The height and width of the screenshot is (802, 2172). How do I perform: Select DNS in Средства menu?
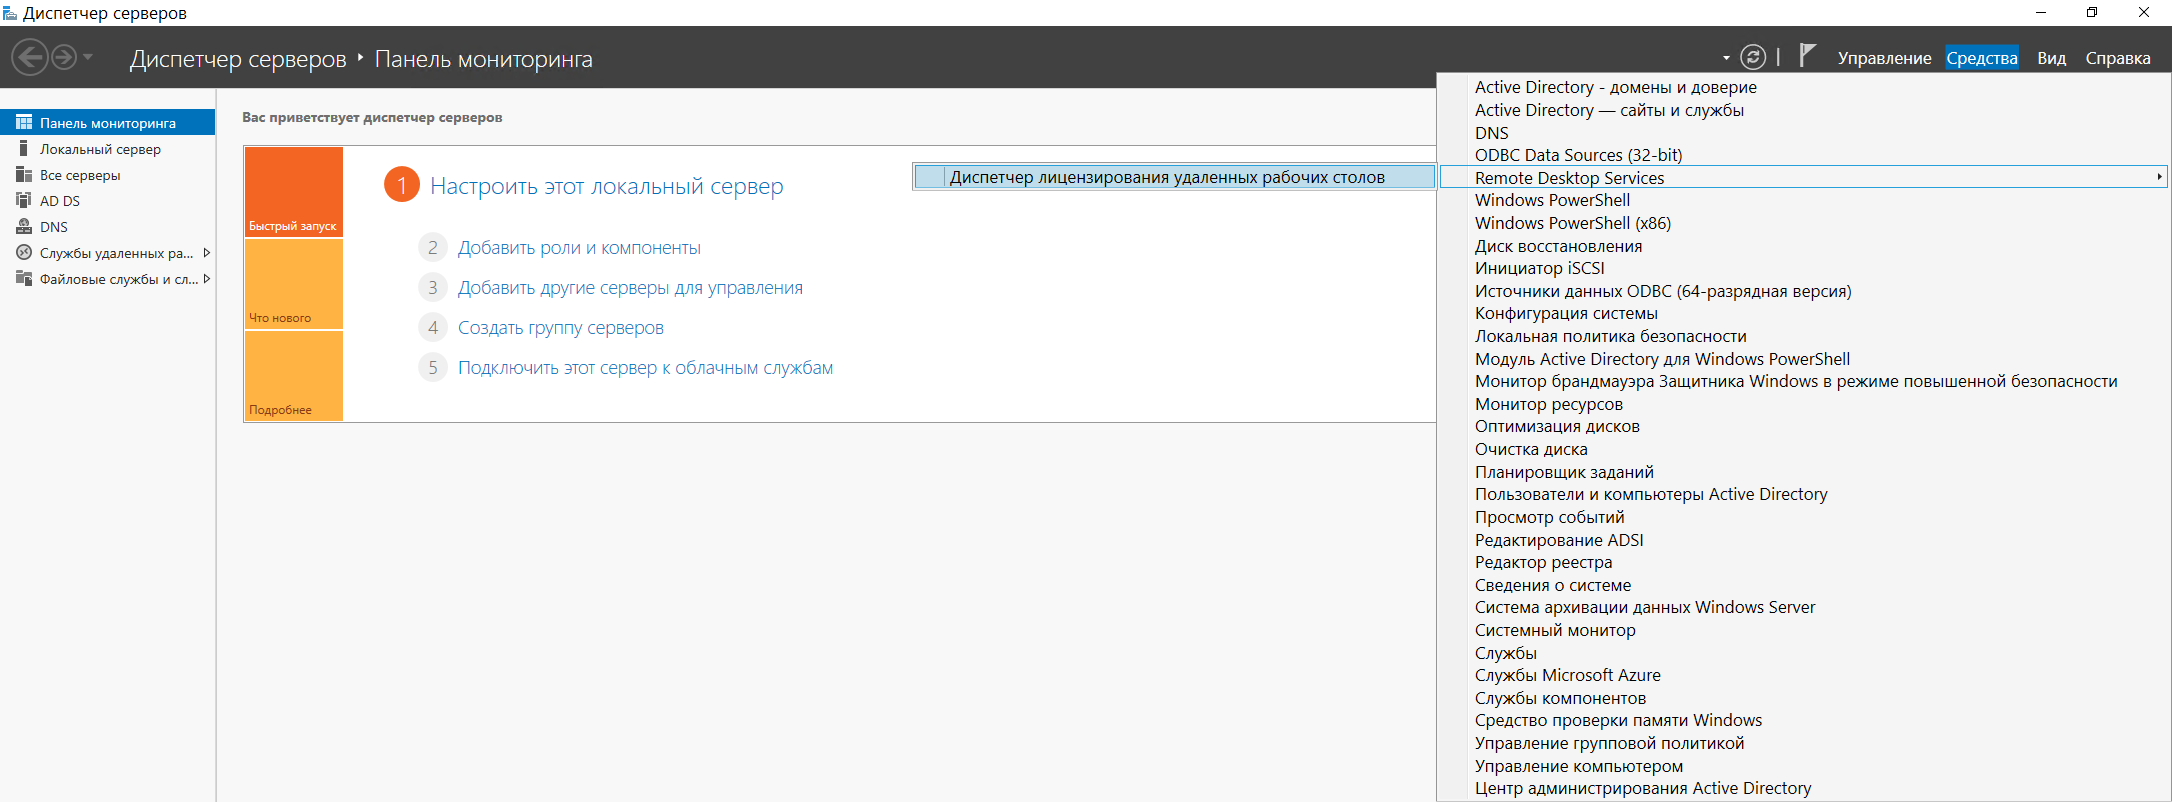[1491, 133]
